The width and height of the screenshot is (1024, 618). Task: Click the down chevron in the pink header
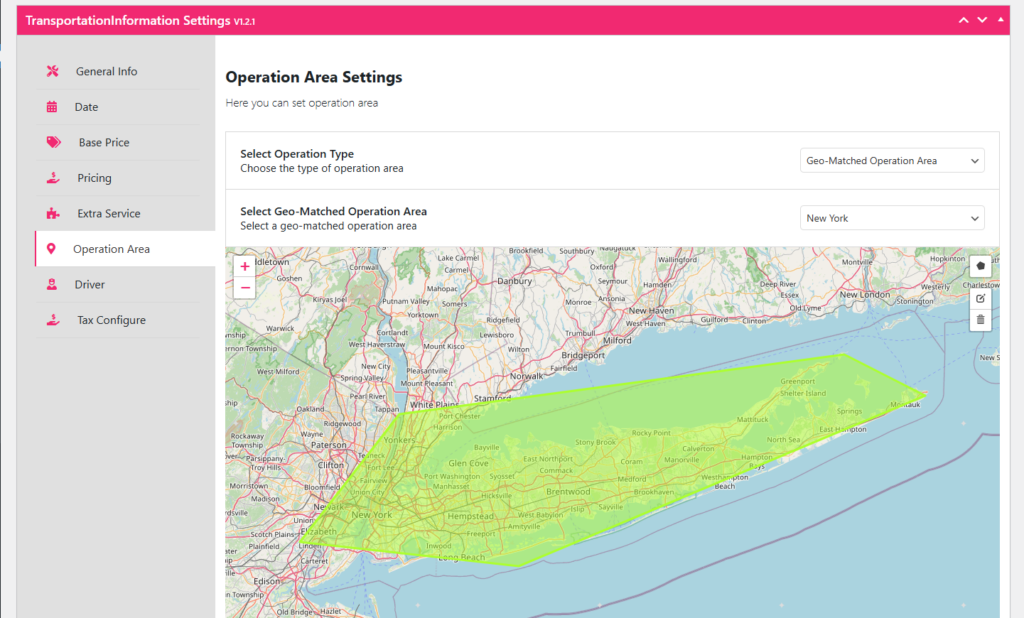[x=982, y=19]
